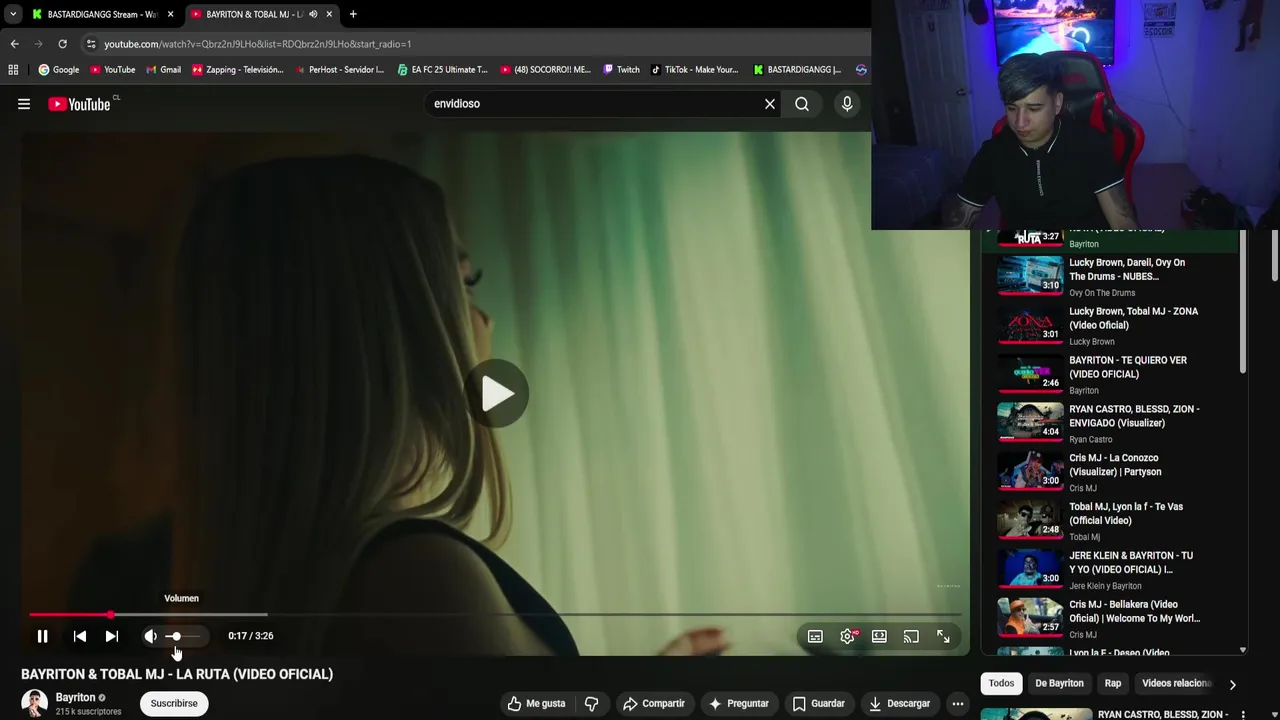
Task: Play Cris MJ La Conozco video
Action: point(1110,473)
